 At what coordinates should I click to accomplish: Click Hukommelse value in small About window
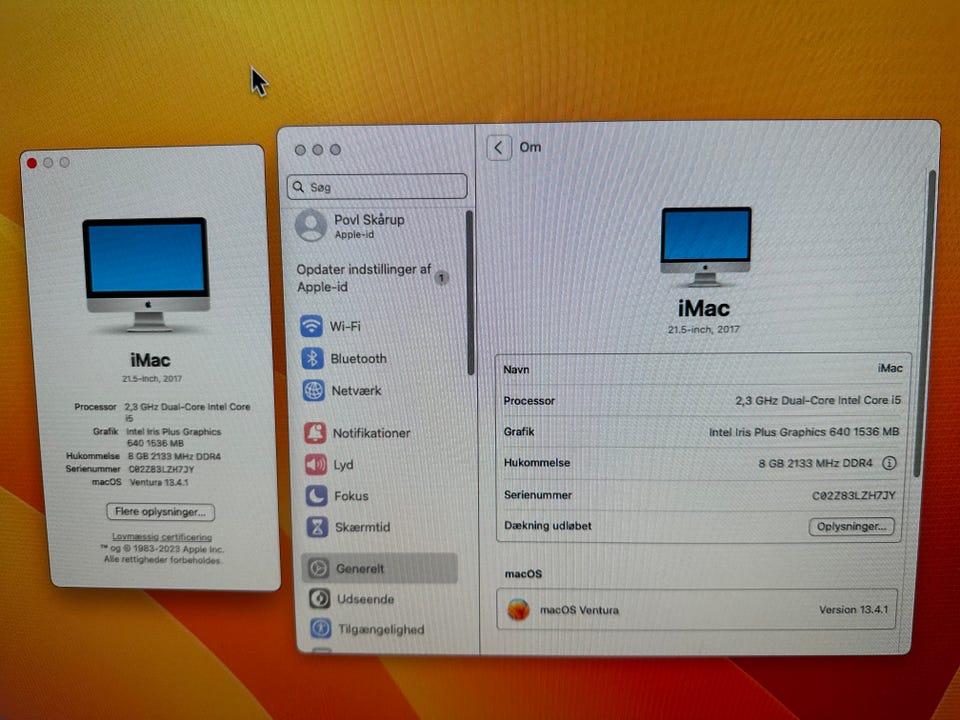pos(174,456)
